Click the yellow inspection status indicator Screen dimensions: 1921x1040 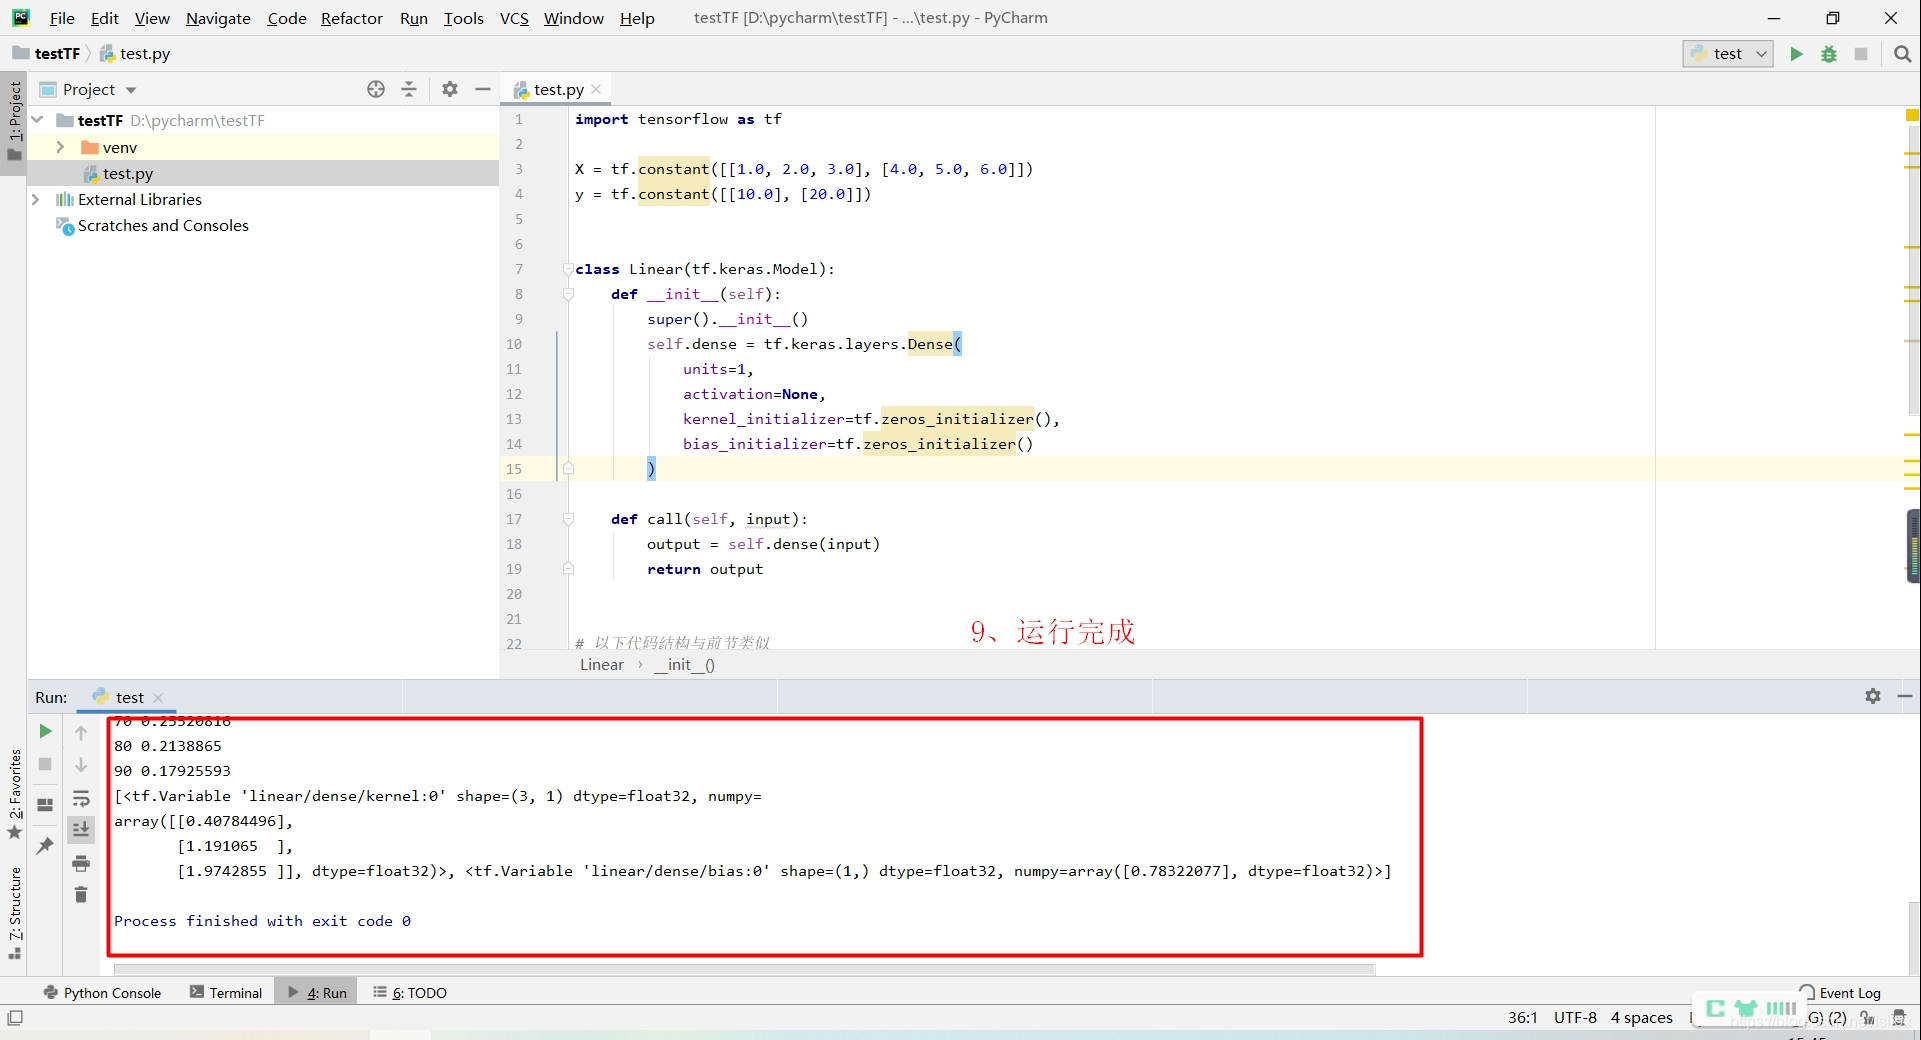click(1912, 116)
